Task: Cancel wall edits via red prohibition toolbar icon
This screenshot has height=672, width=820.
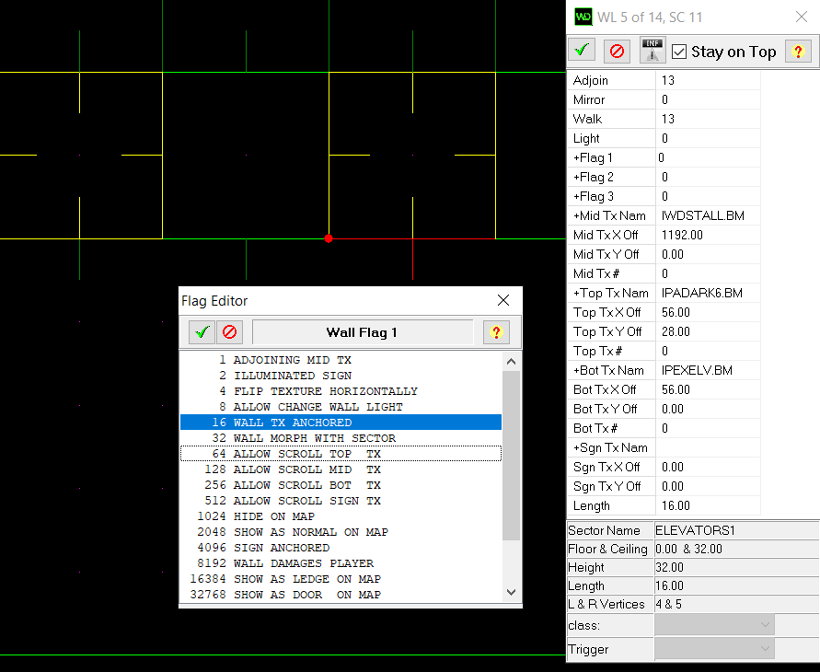Action: coord(616,50)
